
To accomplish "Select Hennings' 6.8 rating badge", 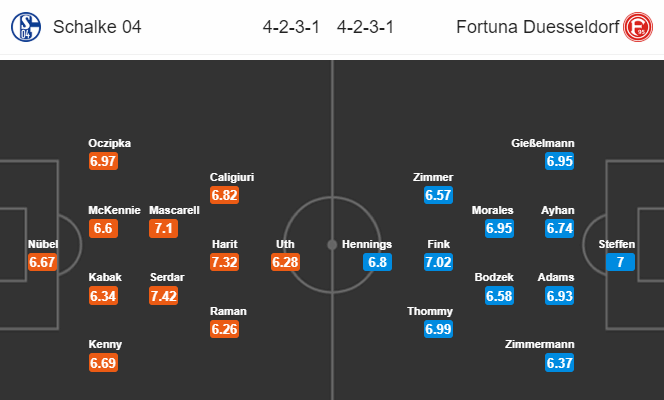I will tap(377, 262).
